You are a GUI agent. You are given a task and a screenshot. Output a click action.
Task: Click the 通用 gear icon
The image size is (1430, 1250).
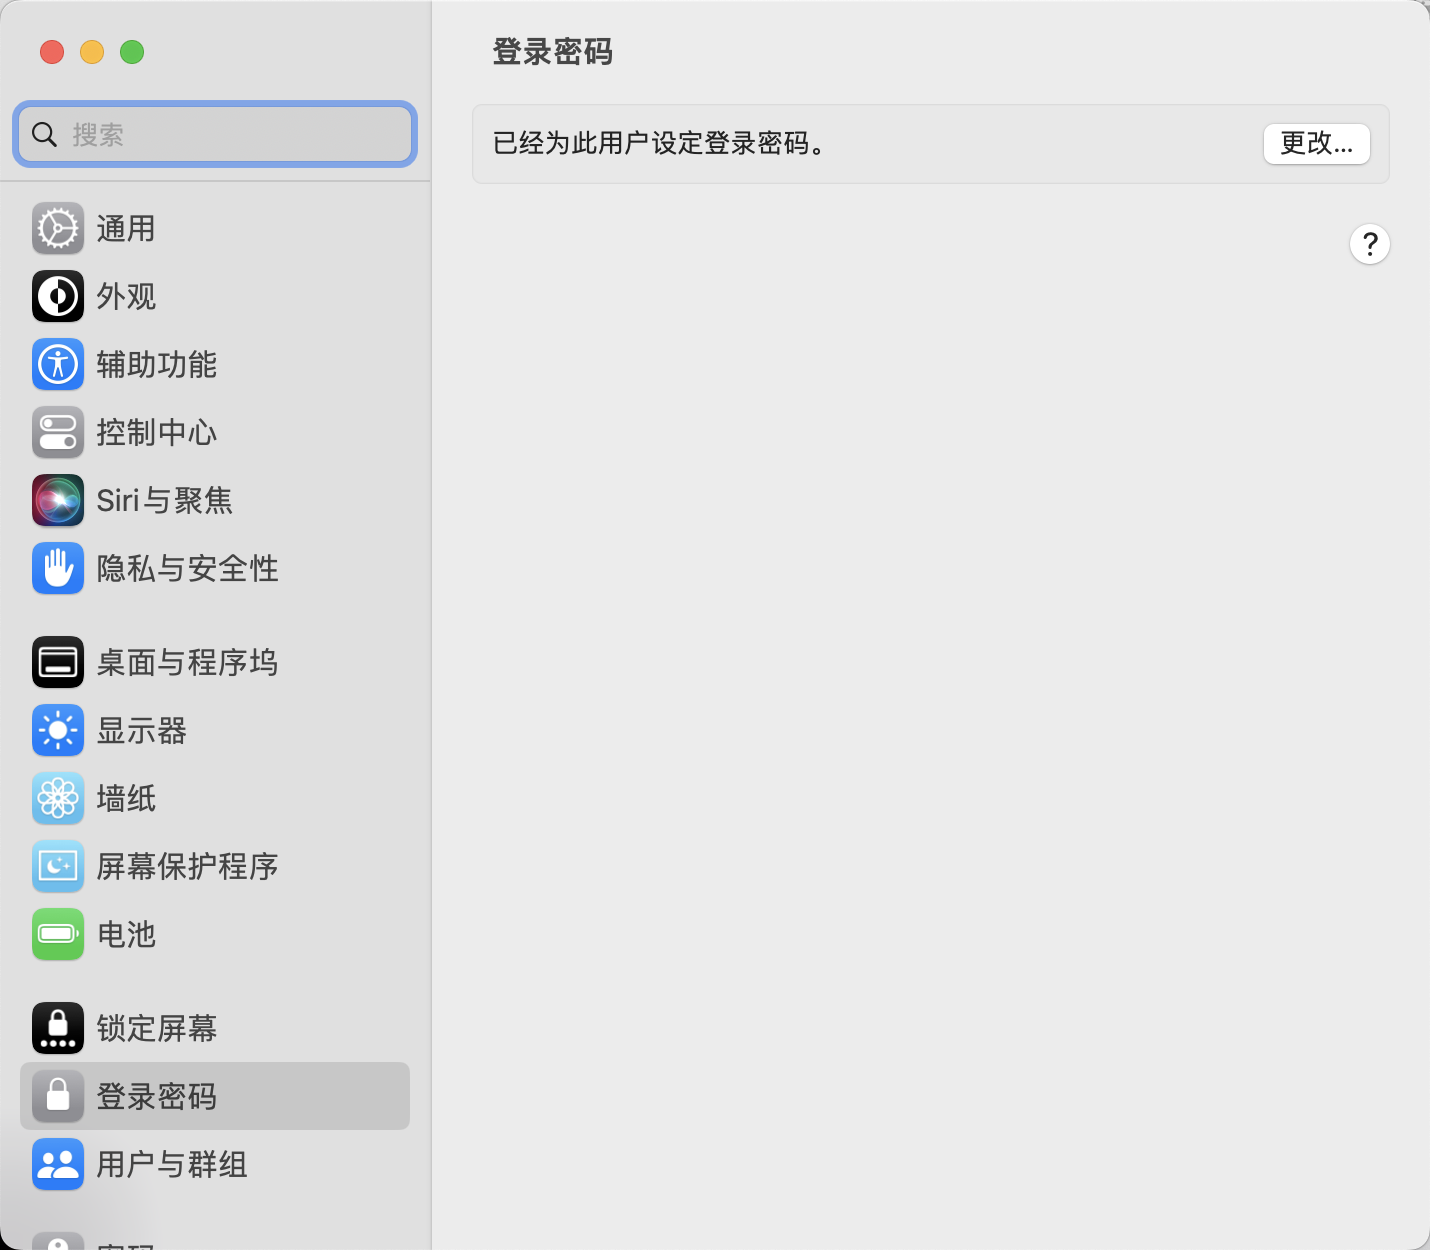coord(58,229)
